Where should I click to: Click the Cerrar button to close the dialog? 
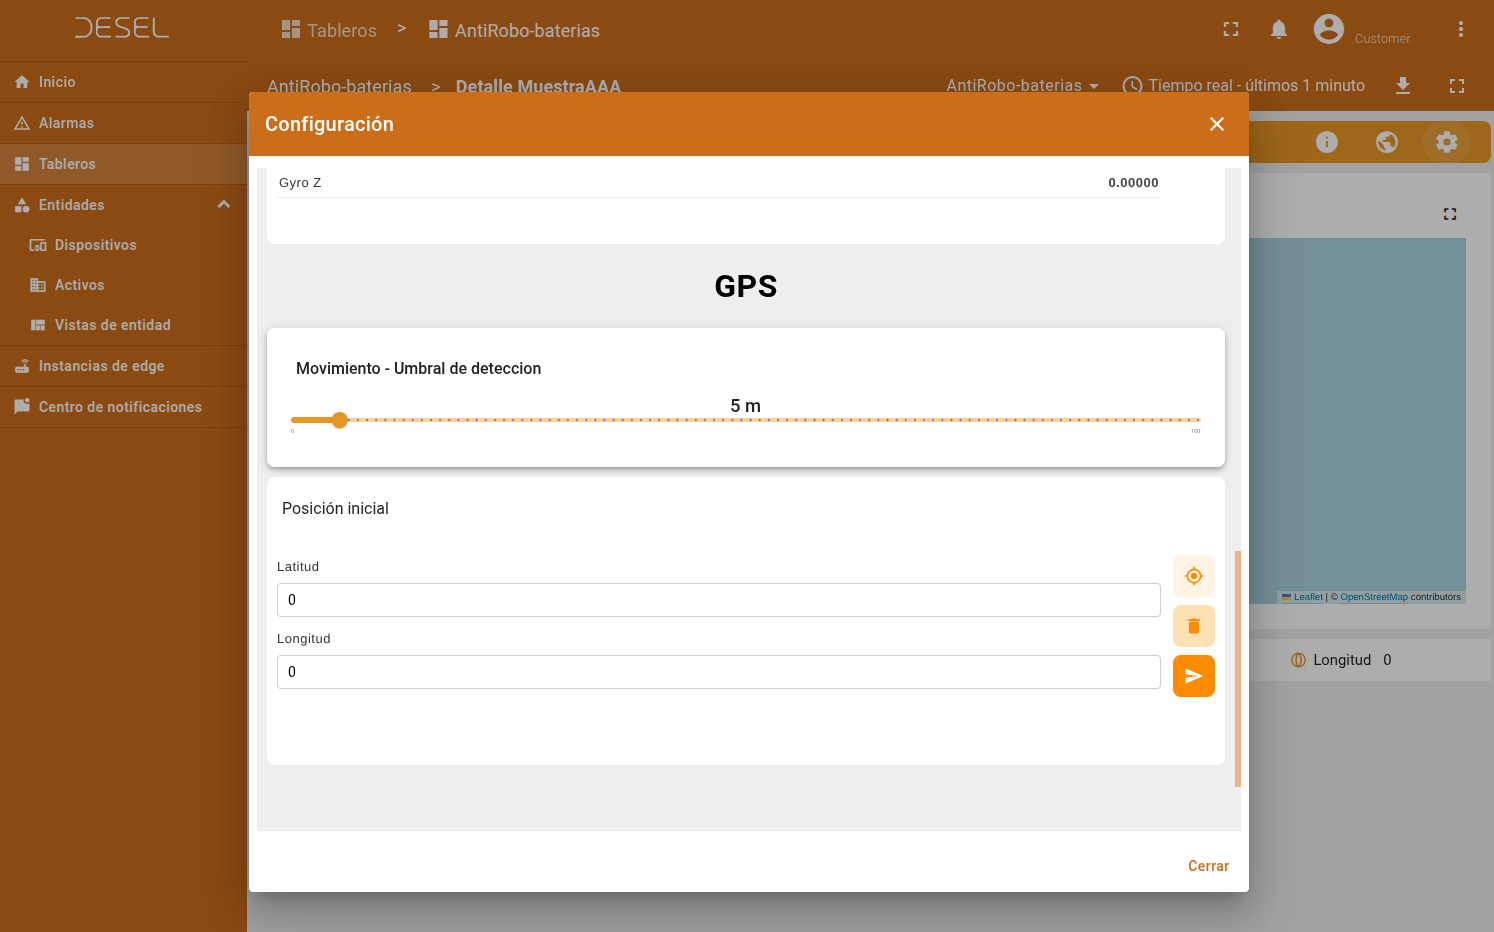point(1208,866)
